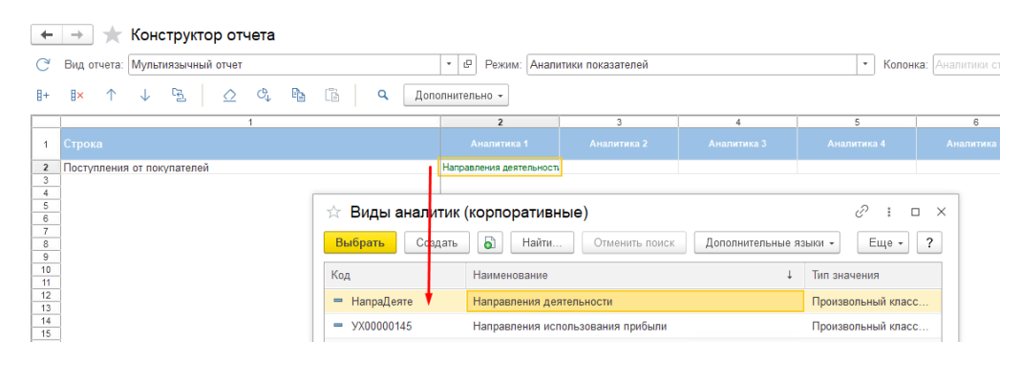
Task: Select the Строка header cell
Action: (x=251, y=144)
